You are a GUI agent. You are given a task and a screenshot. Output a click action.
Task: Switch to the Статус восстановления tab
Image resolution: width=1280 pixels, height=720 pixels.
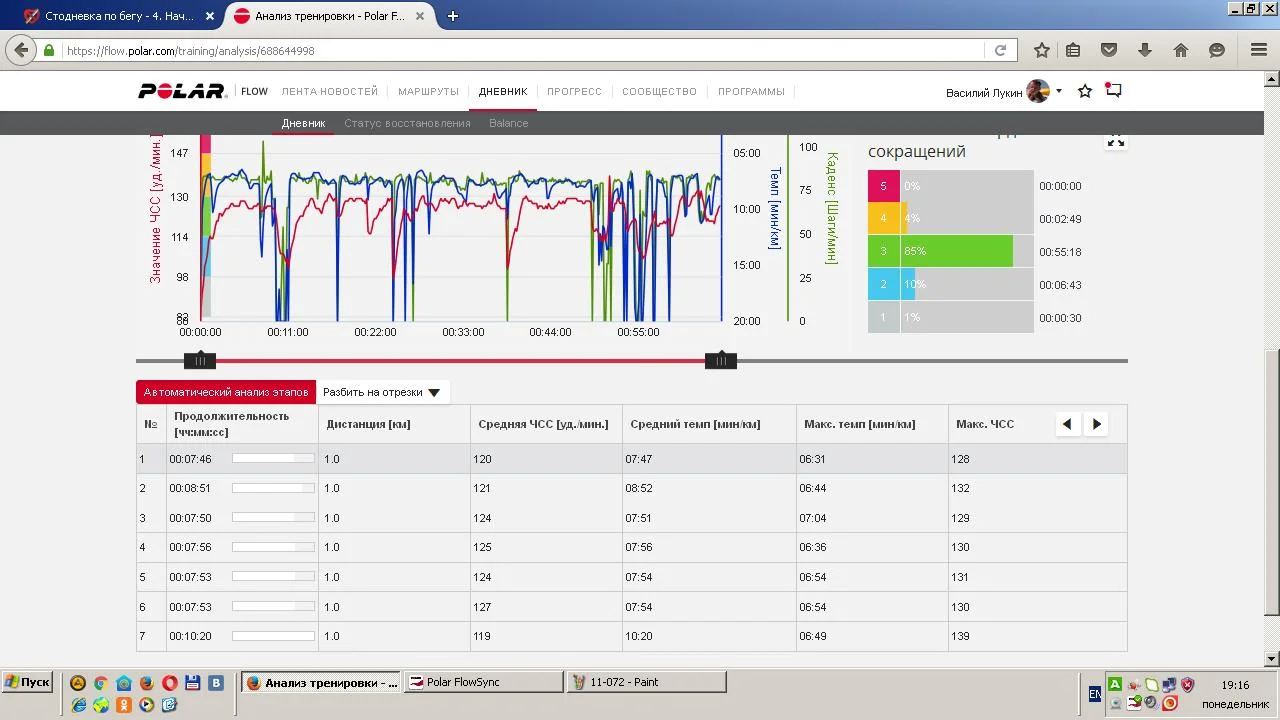pos(407,123)
